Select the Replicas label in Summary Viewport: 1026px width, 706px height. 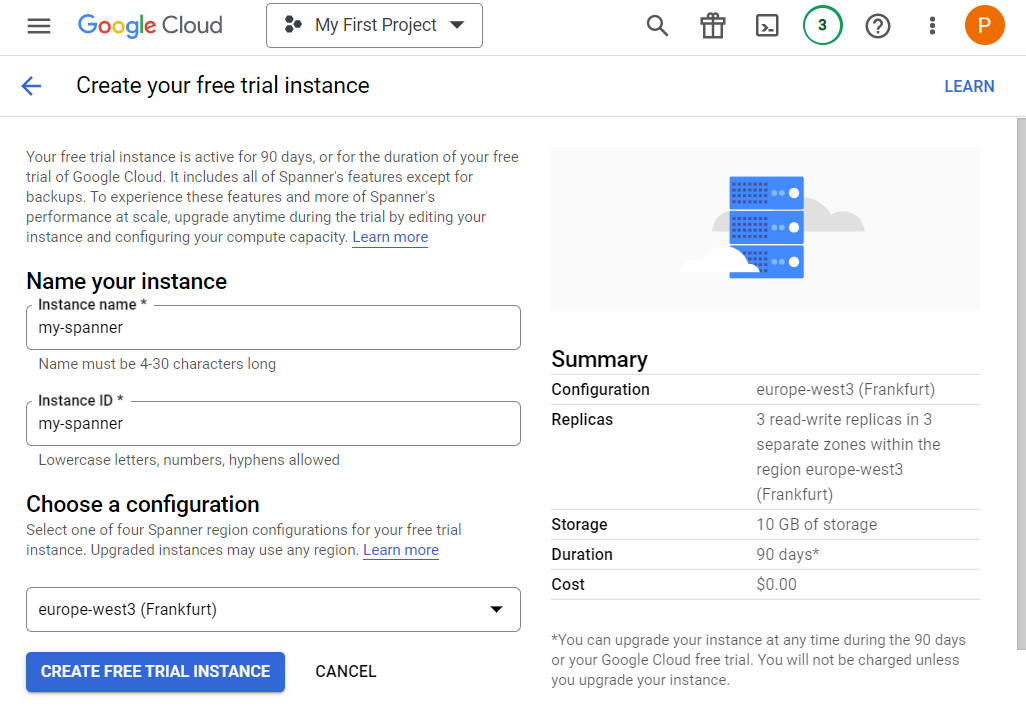pos(582,419)
